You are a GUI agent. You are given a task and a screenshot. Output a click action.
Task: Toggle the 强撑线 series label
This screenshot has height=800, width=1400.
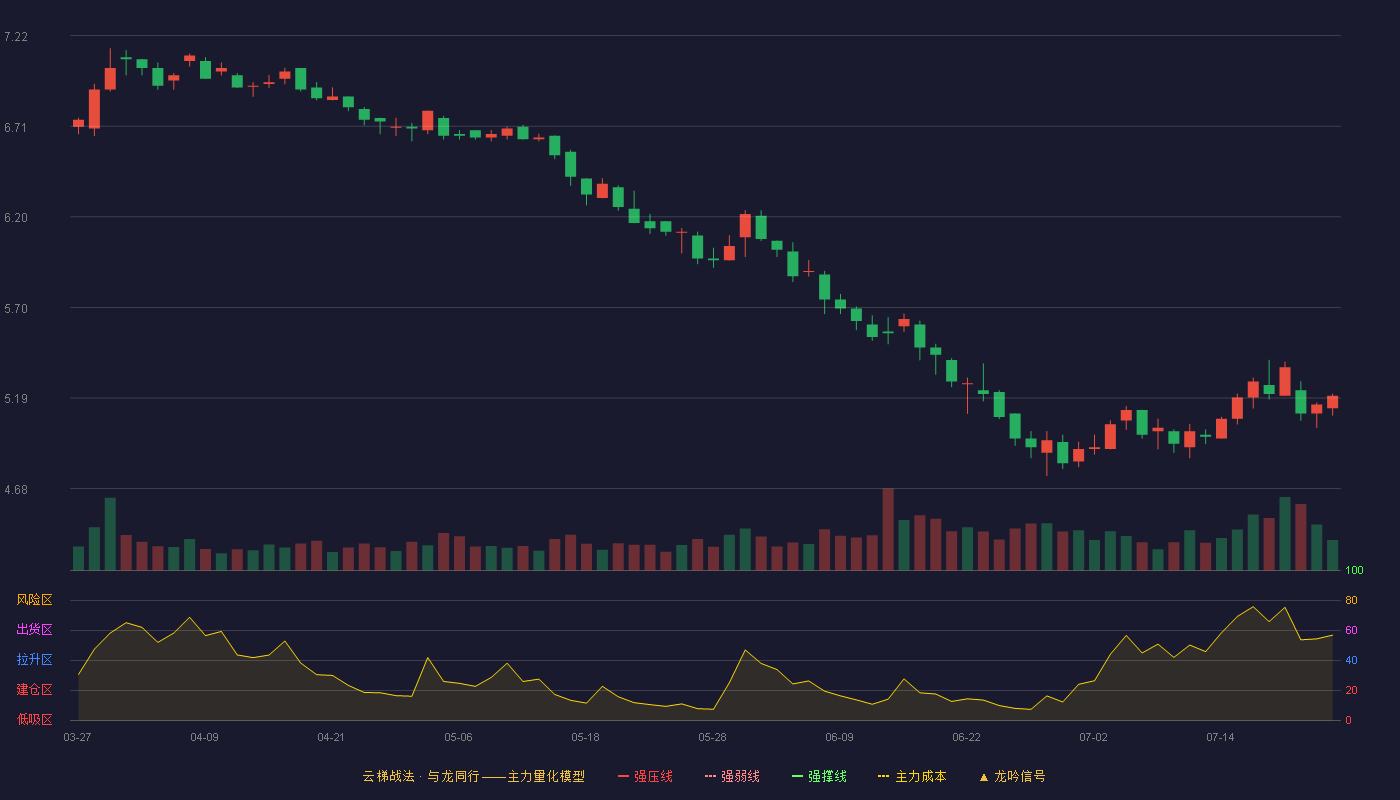pyautogui.click(x=828, y=776)
